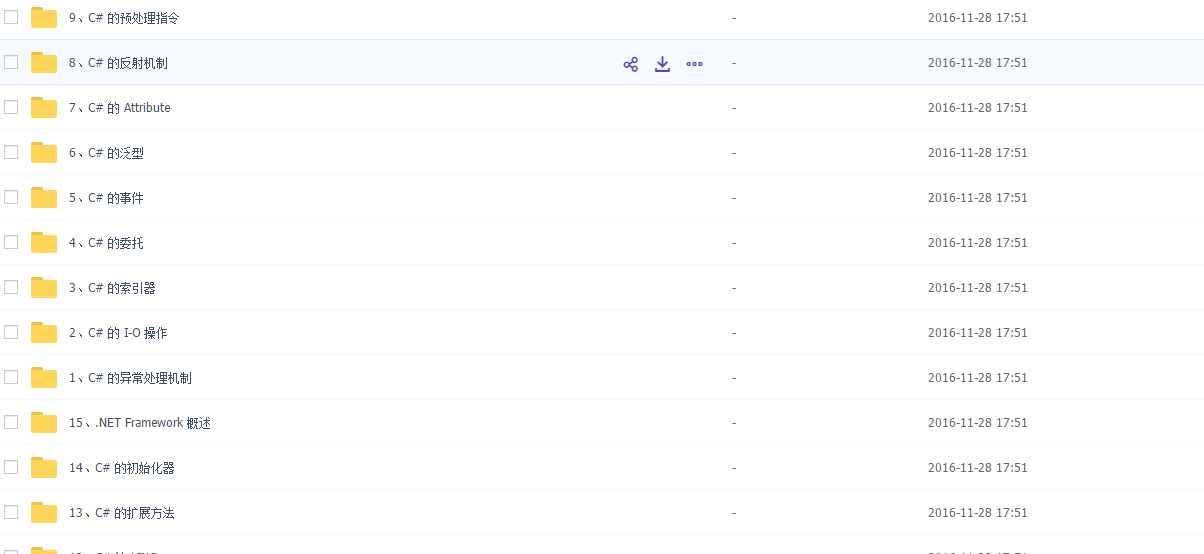Click folder icon of 2、C# 的 I-O 操作

coord(44,332)
